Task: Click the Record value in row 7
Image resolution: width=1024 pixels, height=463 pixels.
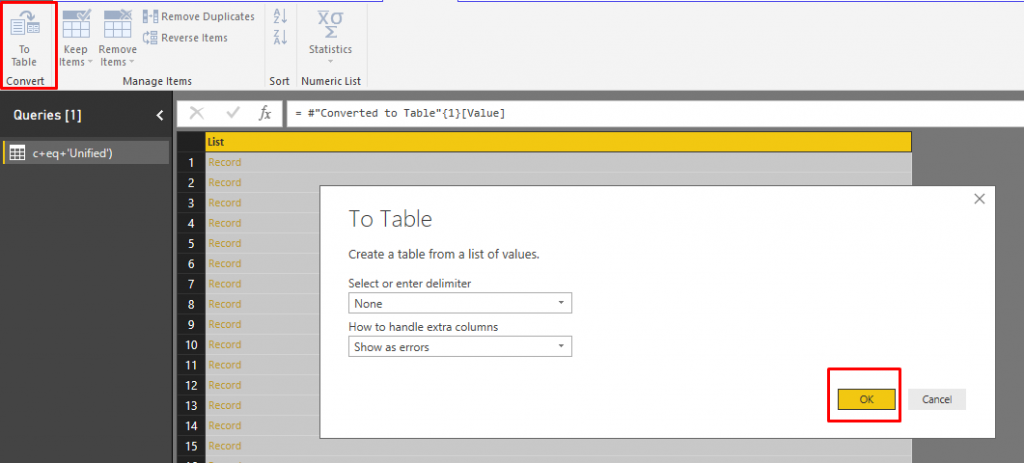Action: 225,283
